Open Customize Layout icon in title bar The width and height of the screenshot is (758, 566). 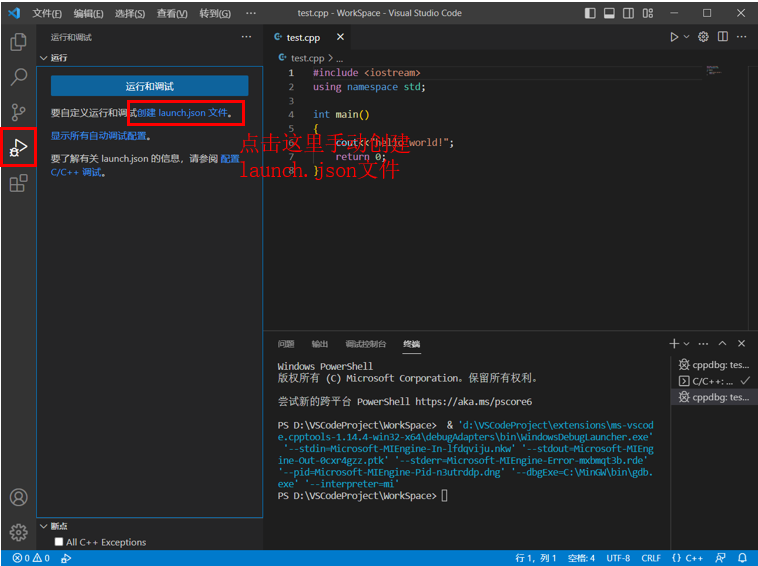[x=648, y=13]
